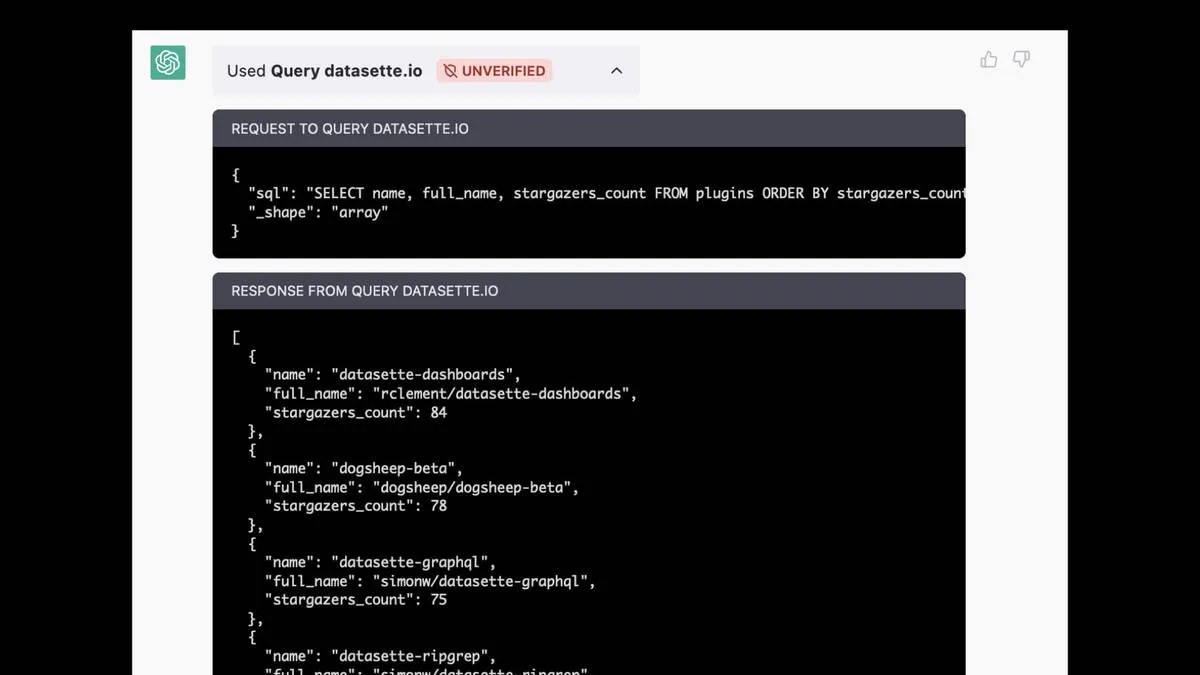
Task: Click the stargazers_count 75 line
Action: tap(356, 600)
